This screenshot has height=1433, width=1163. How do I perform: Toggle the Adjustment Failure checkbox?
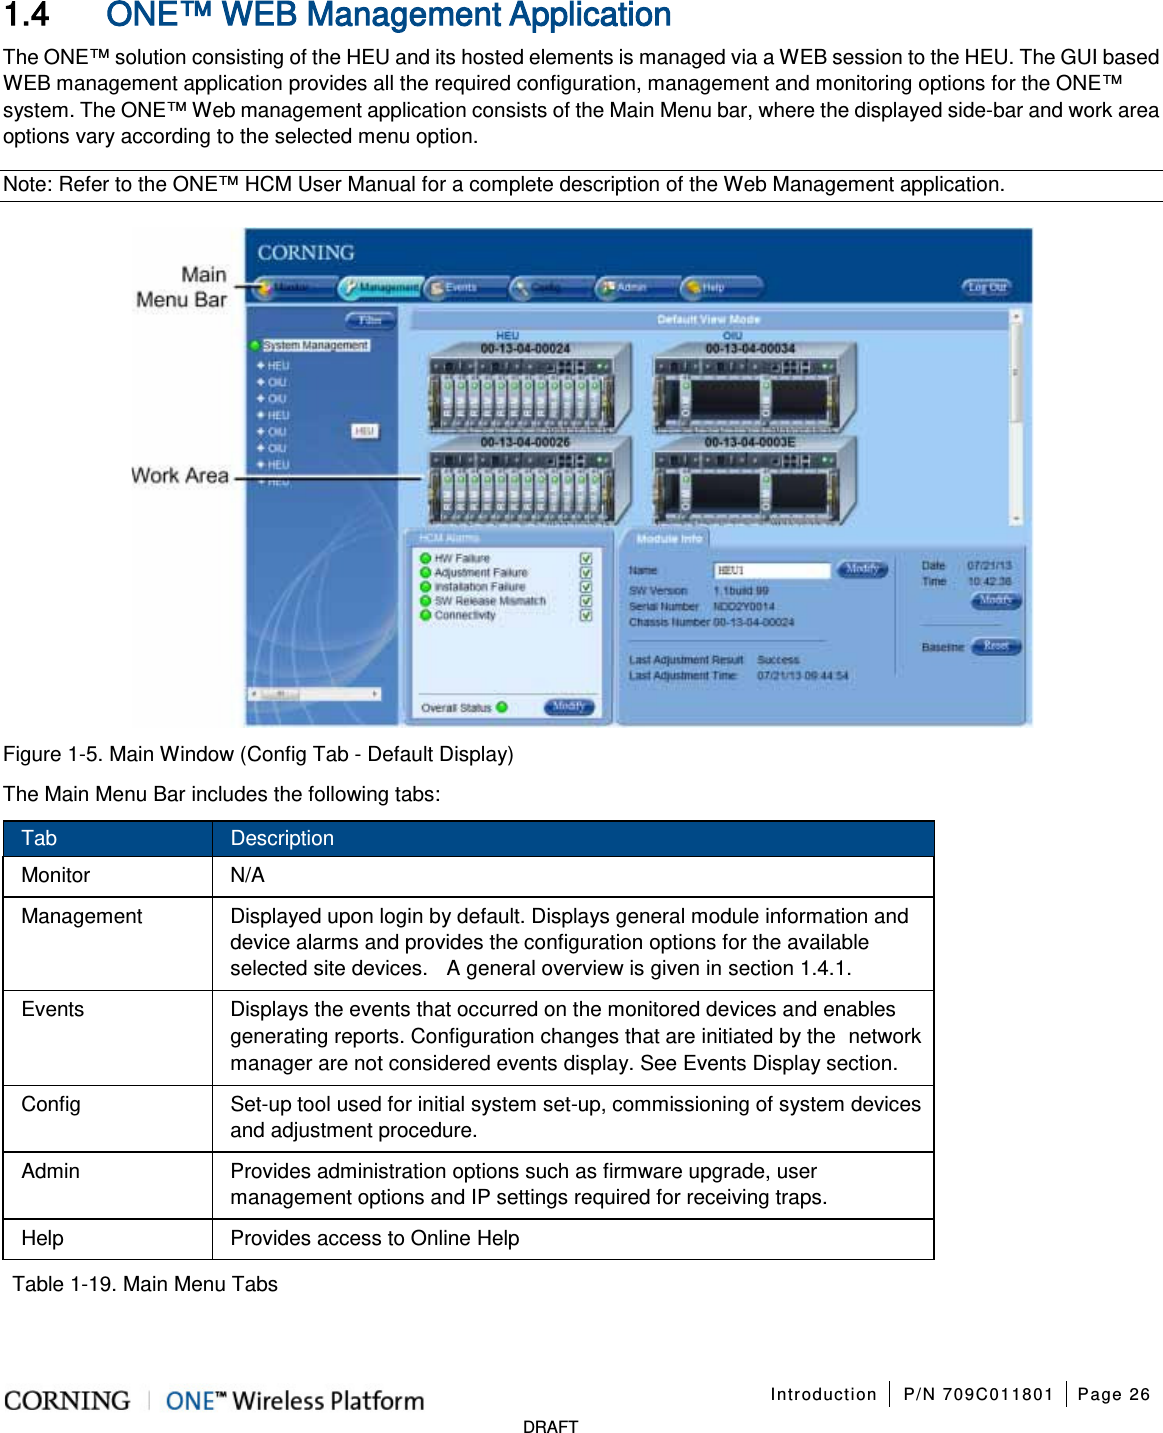click(586, 573)
